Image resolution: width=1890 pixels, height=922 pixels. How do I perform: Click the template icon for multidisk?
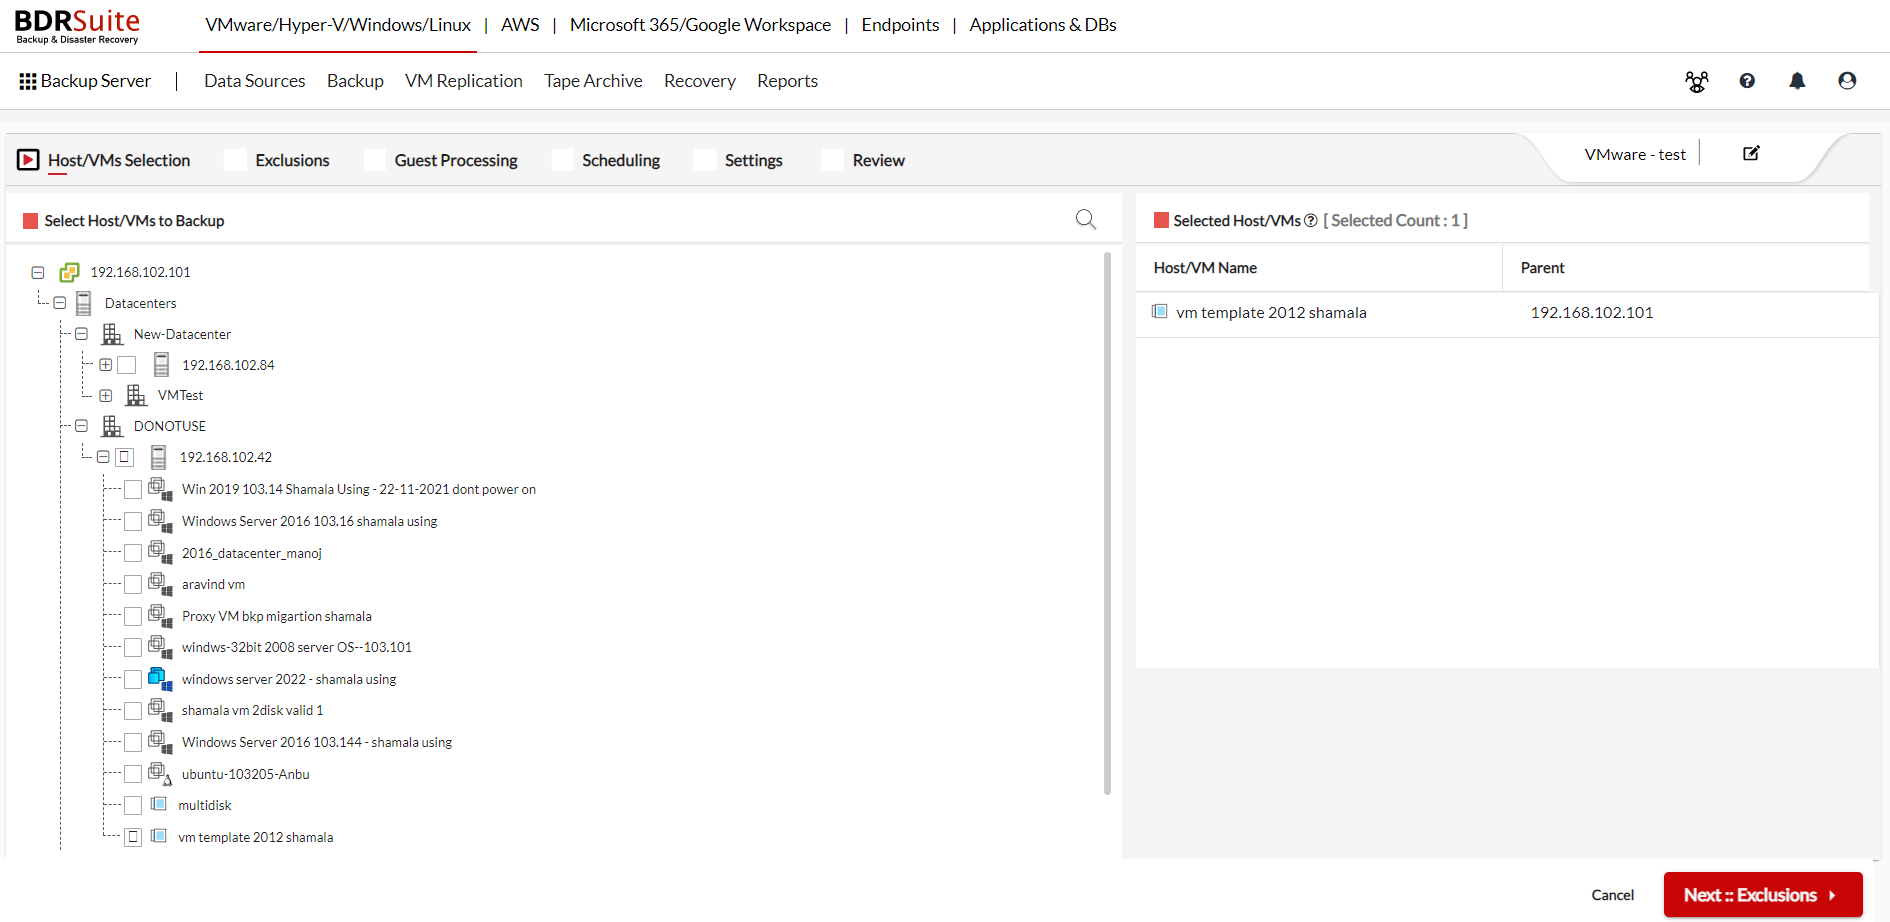pos(158,805)
